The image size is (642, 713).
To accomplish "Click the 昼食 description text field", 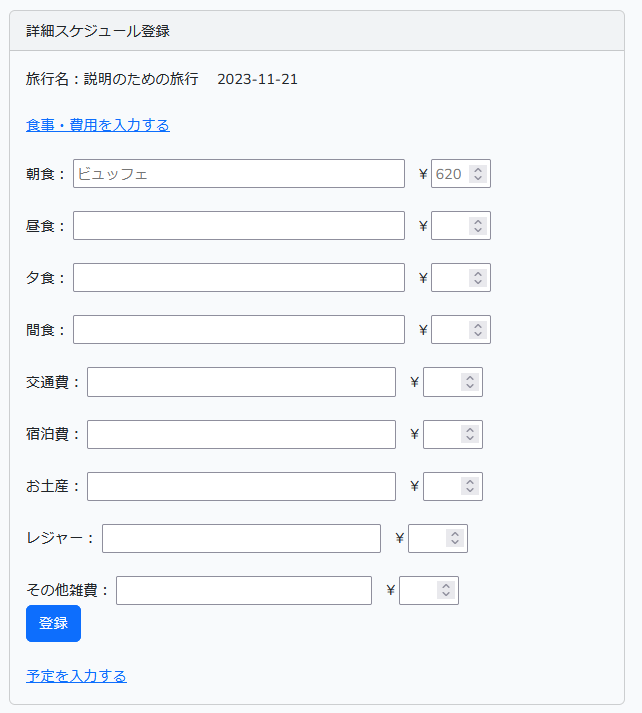I will [239, 226].
